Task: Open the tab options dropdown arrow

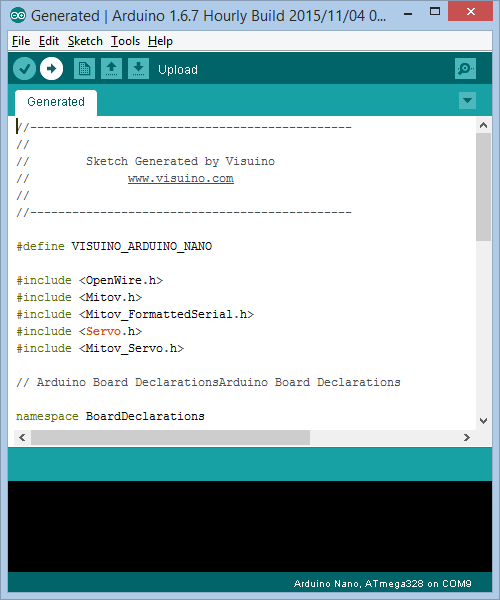Action: [467, 101]
